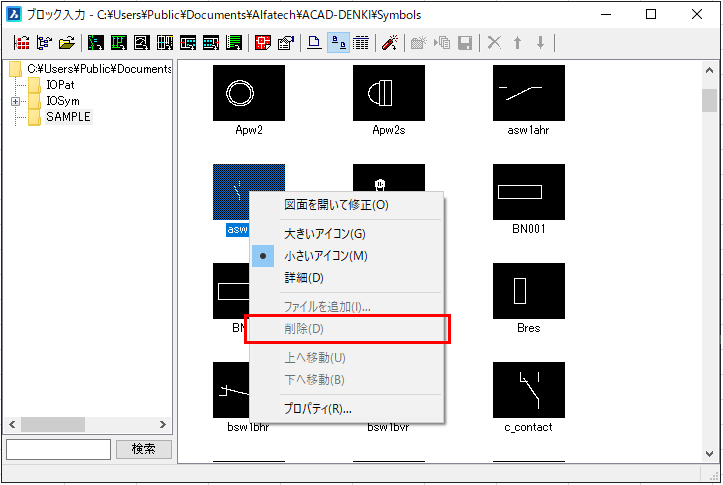Open the properties clipboard toolbar icon

286,43
